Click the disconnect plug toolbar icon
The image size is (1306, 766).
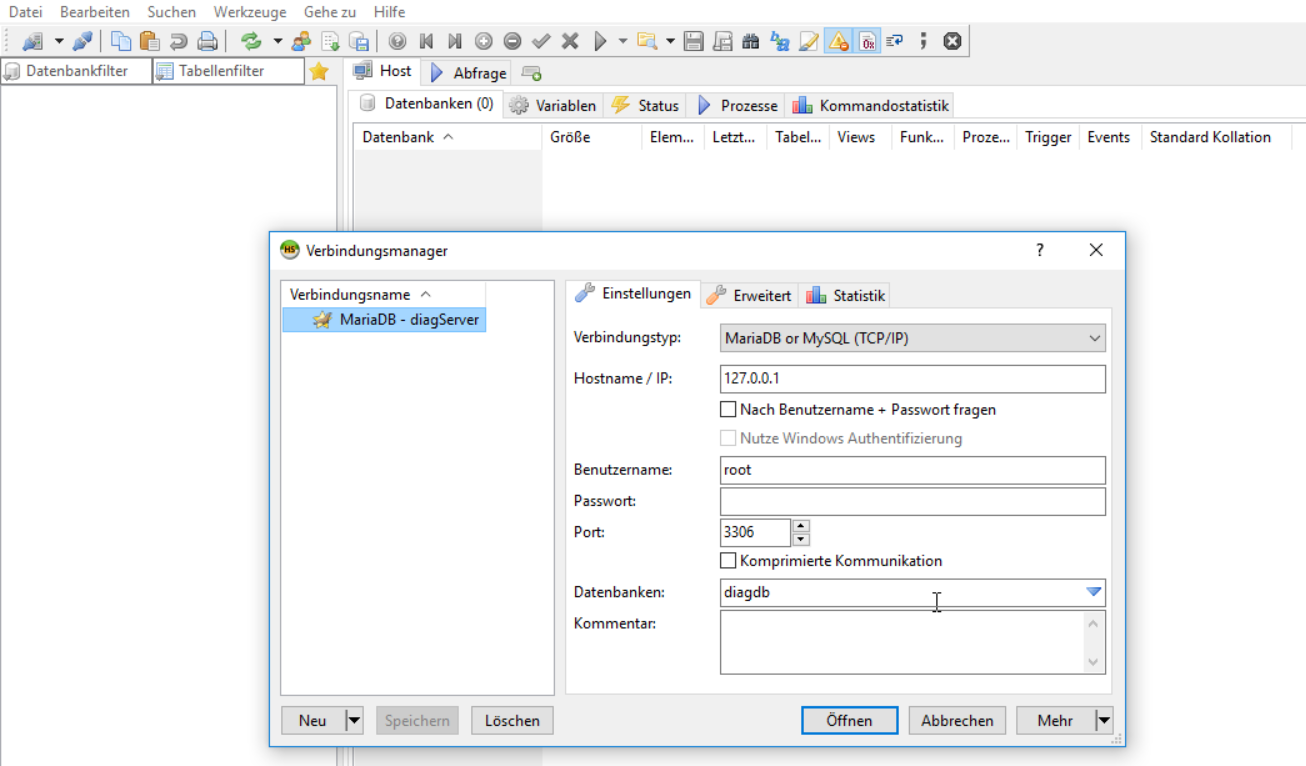[x=82, y=41]
